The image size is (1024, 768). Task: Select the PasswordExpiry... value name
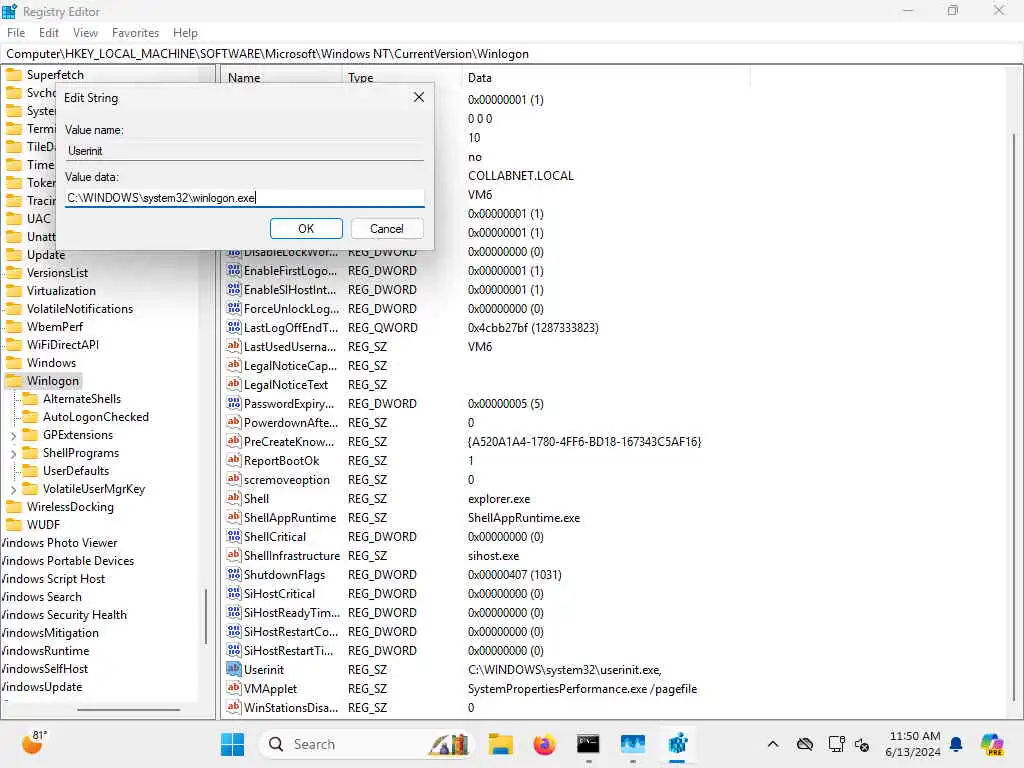pyautogui.click(x=289, y=404)
